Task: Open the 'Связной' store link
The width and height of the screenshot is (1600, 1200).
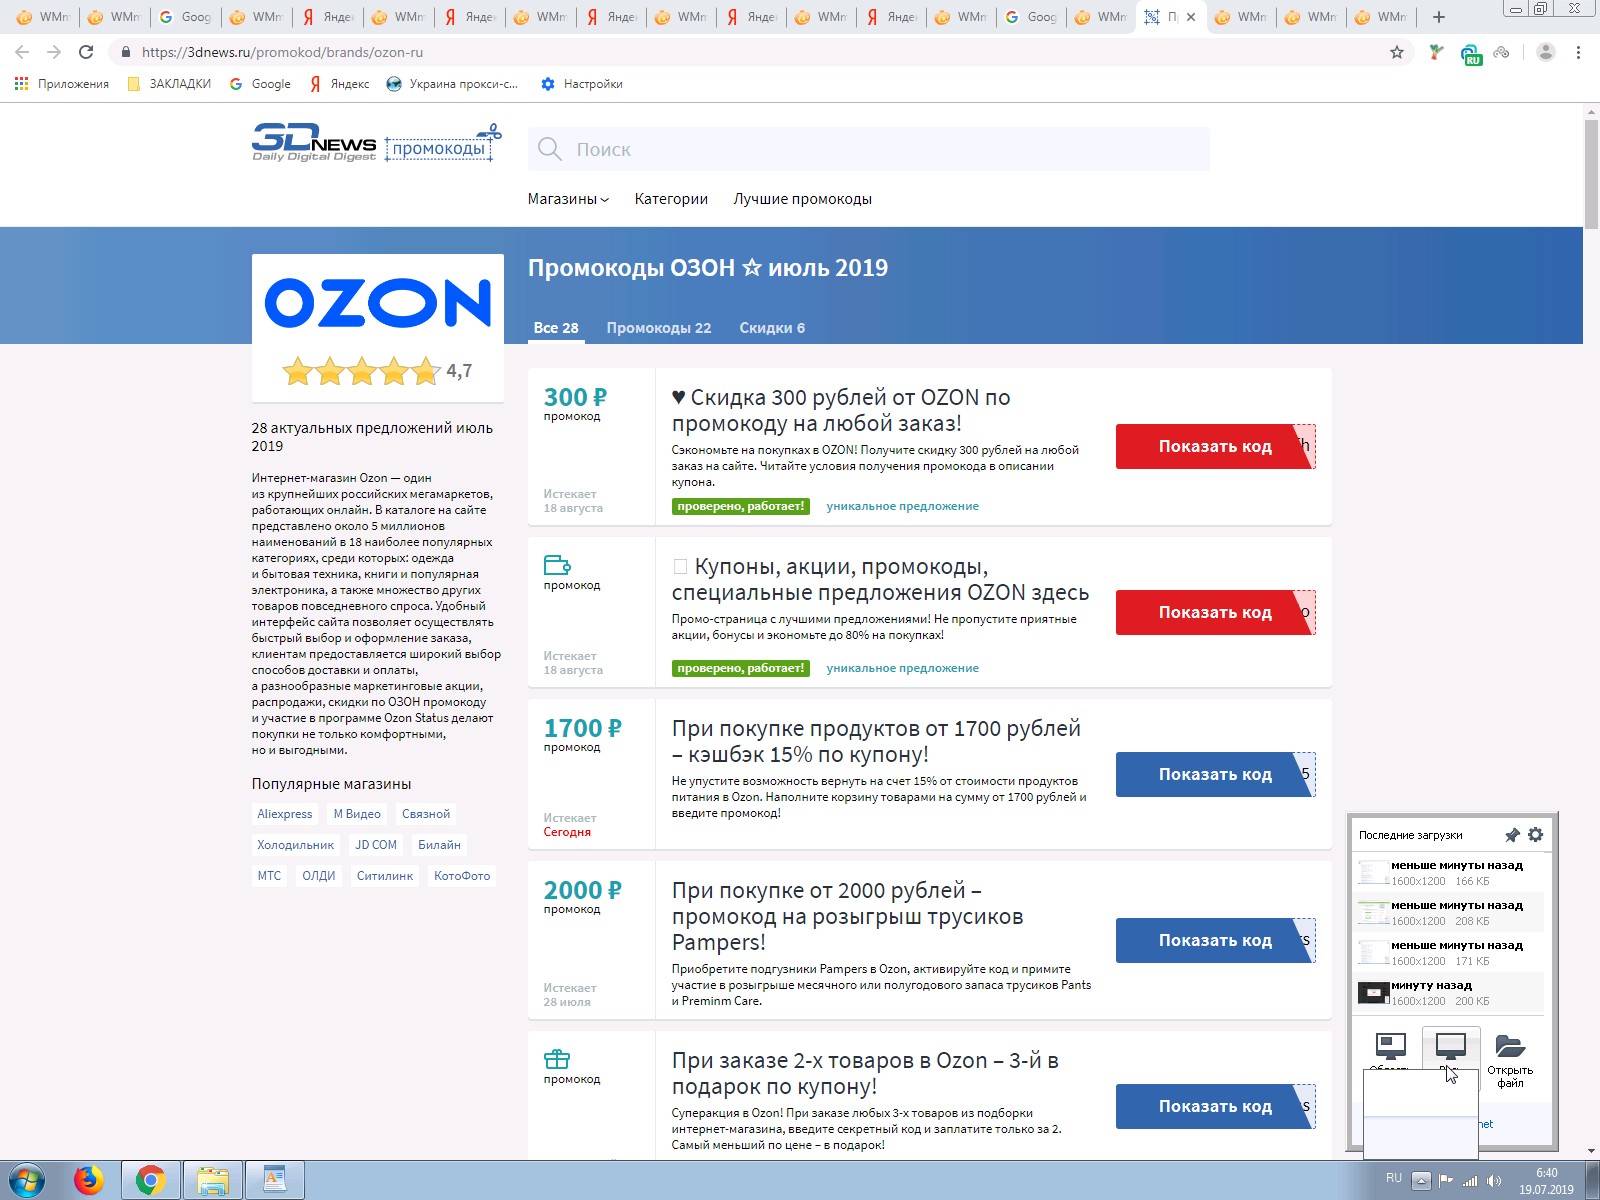Action: coord(426,814)
